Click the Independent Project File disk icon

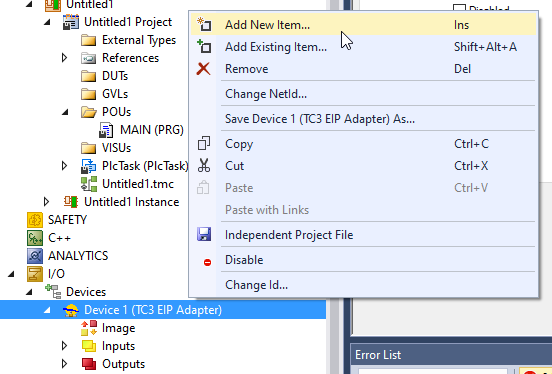pos(204,235)
